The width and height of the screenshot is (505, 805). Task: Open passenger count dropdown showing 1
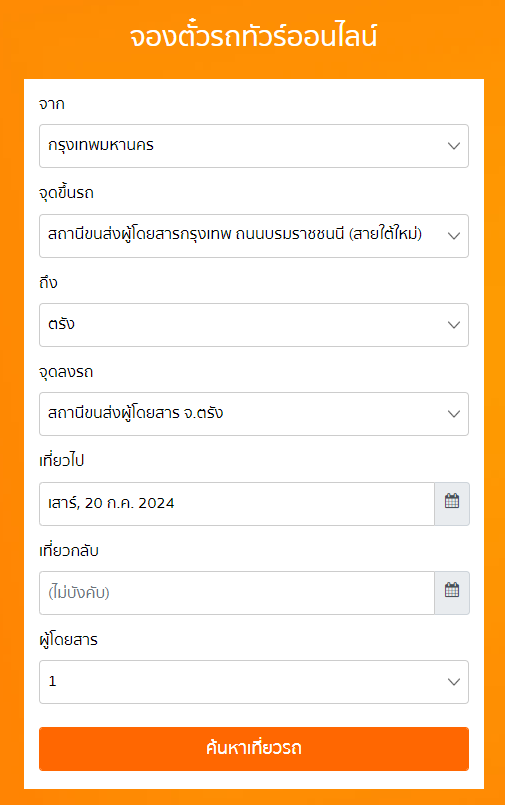(254, 682)
